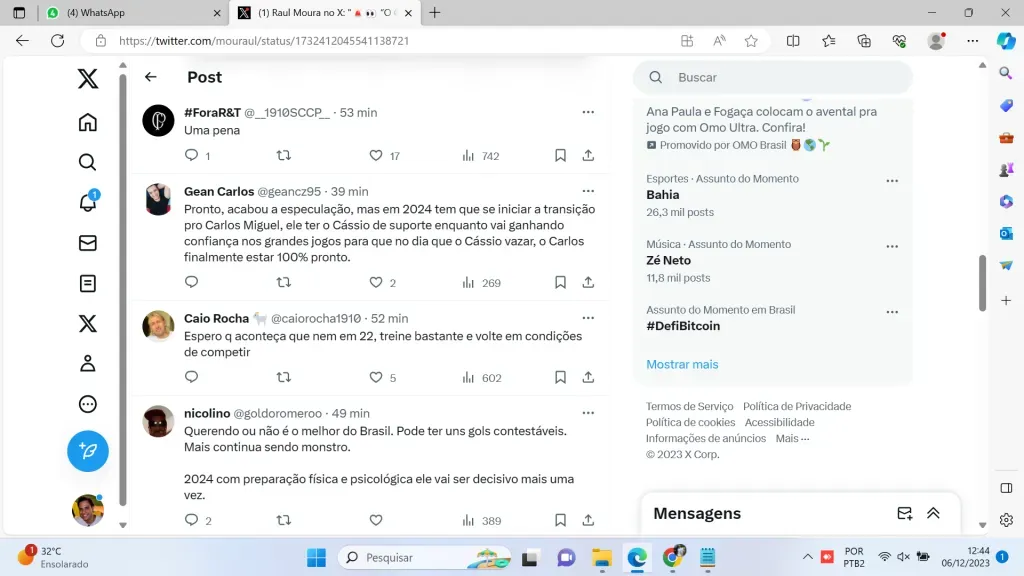Image resolution: width=1024 pixels, height=576 pixels.
Task: Open Messages envelope icon in left sidebar
Action: [88, 243]
